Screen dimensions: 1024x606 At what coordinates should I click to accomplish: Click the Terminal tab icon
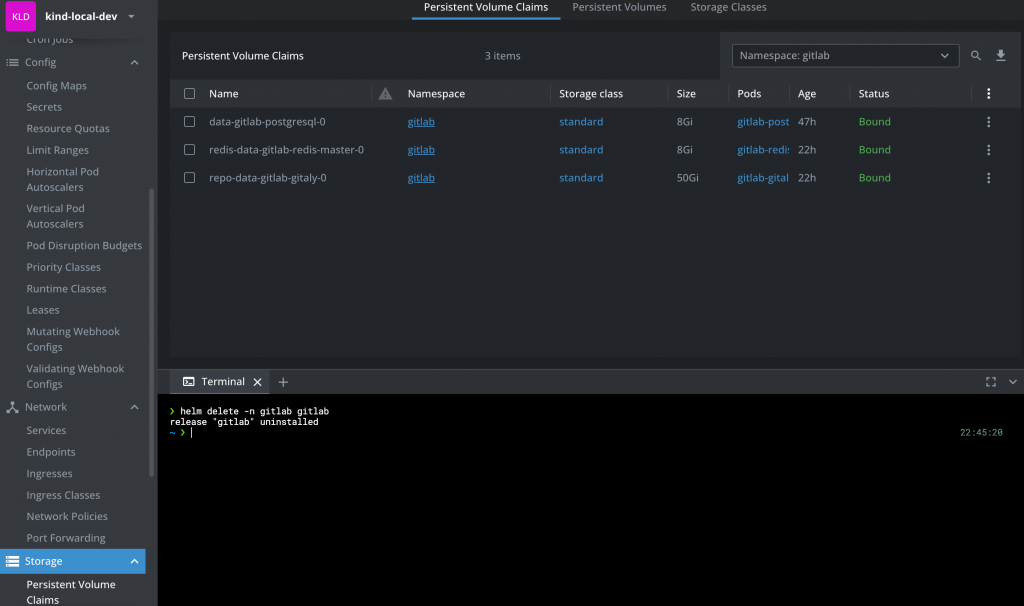(189, 382)
